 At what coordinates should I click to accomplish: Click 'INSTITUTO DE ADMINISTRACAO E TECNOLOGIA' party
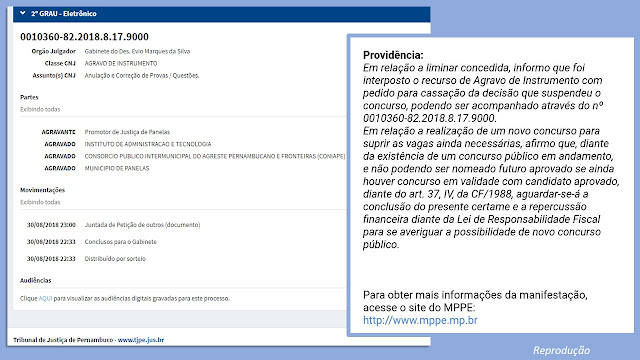[148, 144]
